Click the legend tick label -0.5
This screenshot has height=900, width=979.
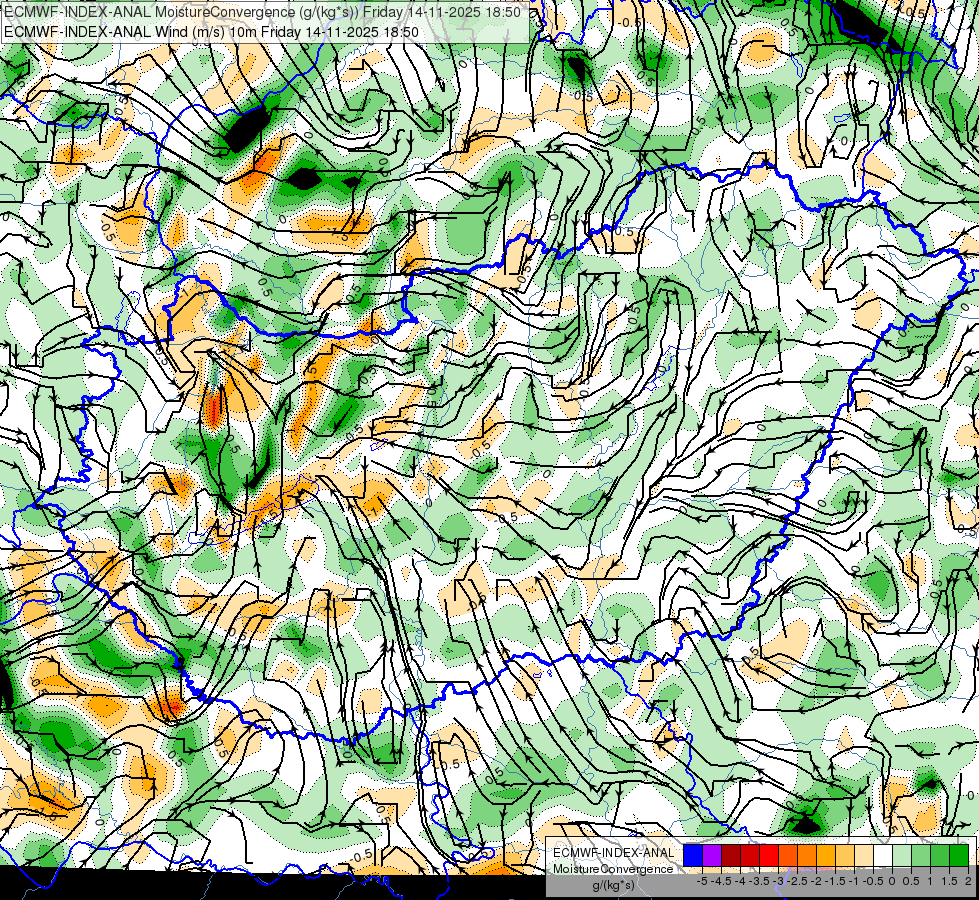point(873,881)
